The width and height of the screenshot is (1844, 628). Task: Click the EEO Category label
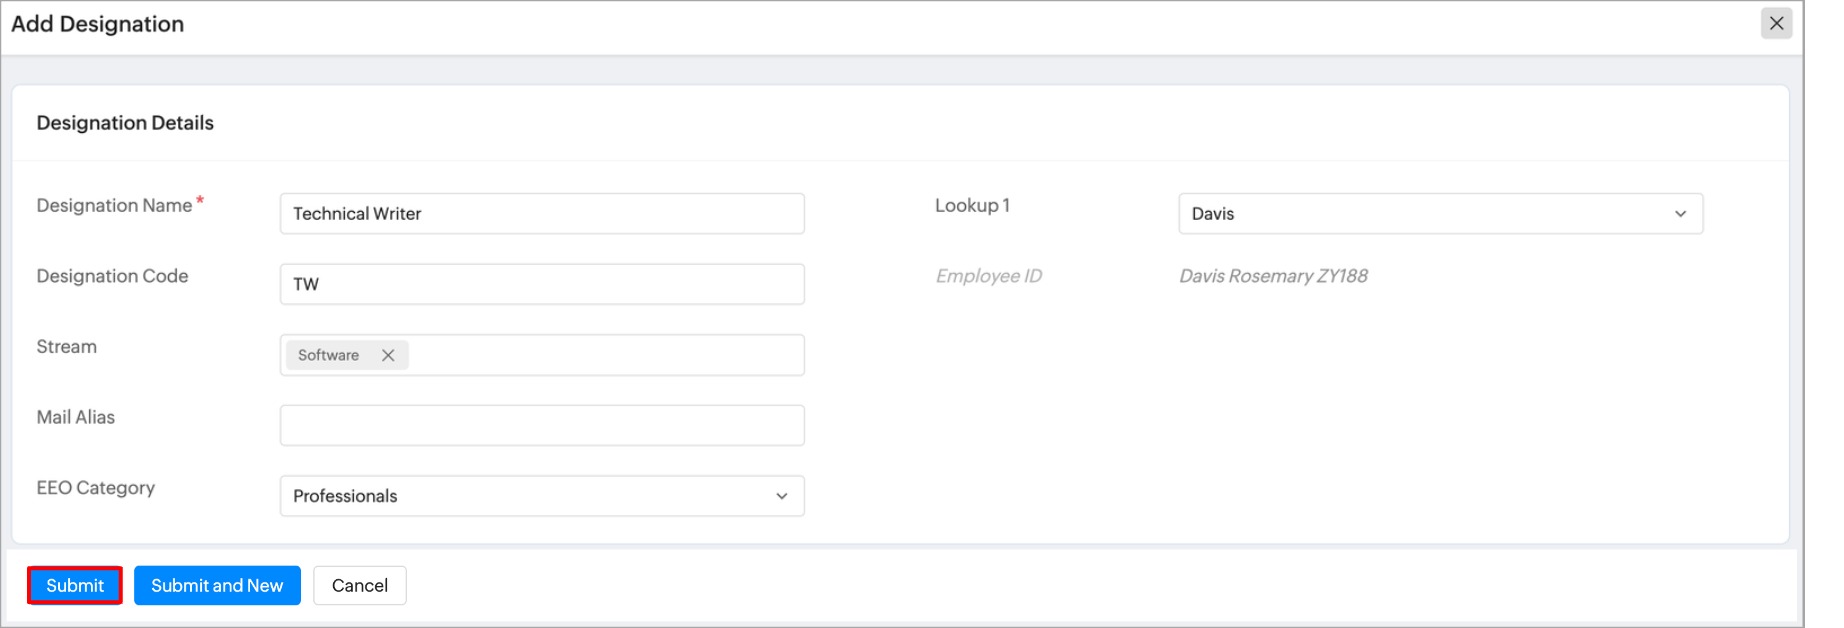click(x=96, y=488)
